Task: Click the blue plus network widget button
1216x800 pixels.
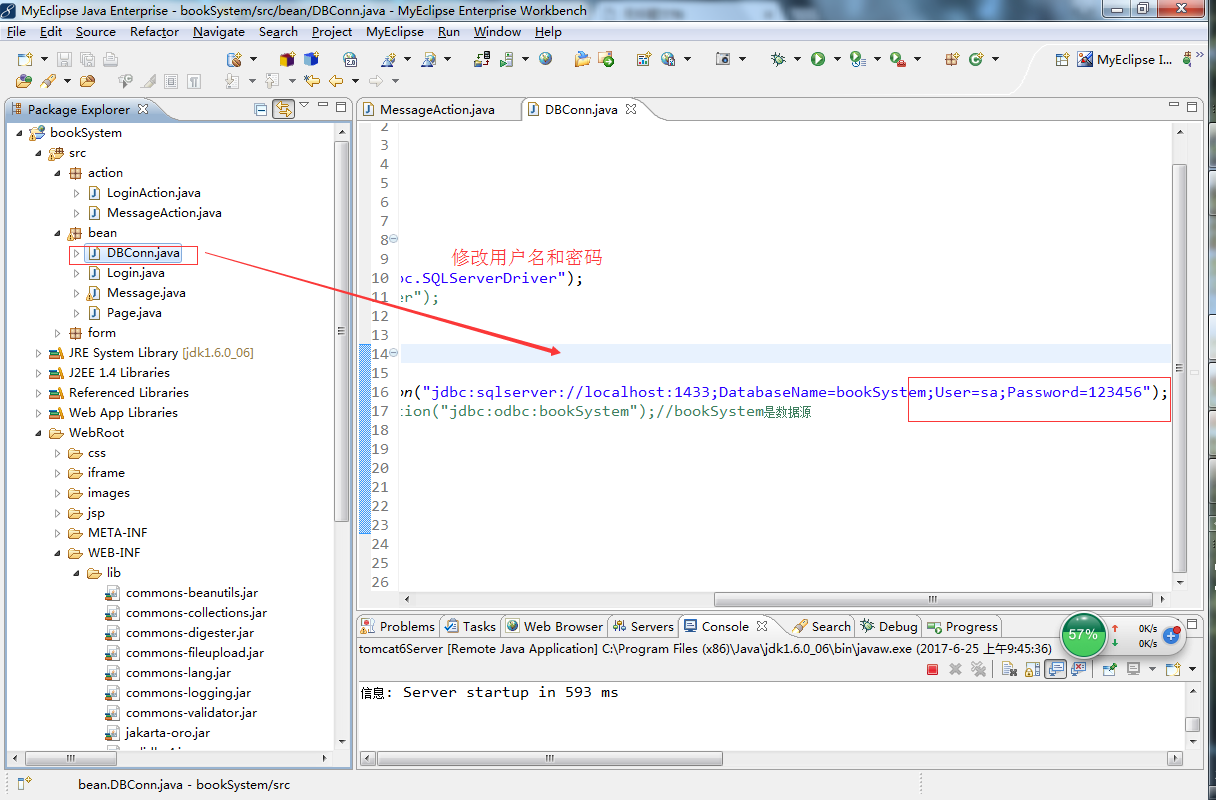Action: click(1171, 636)
